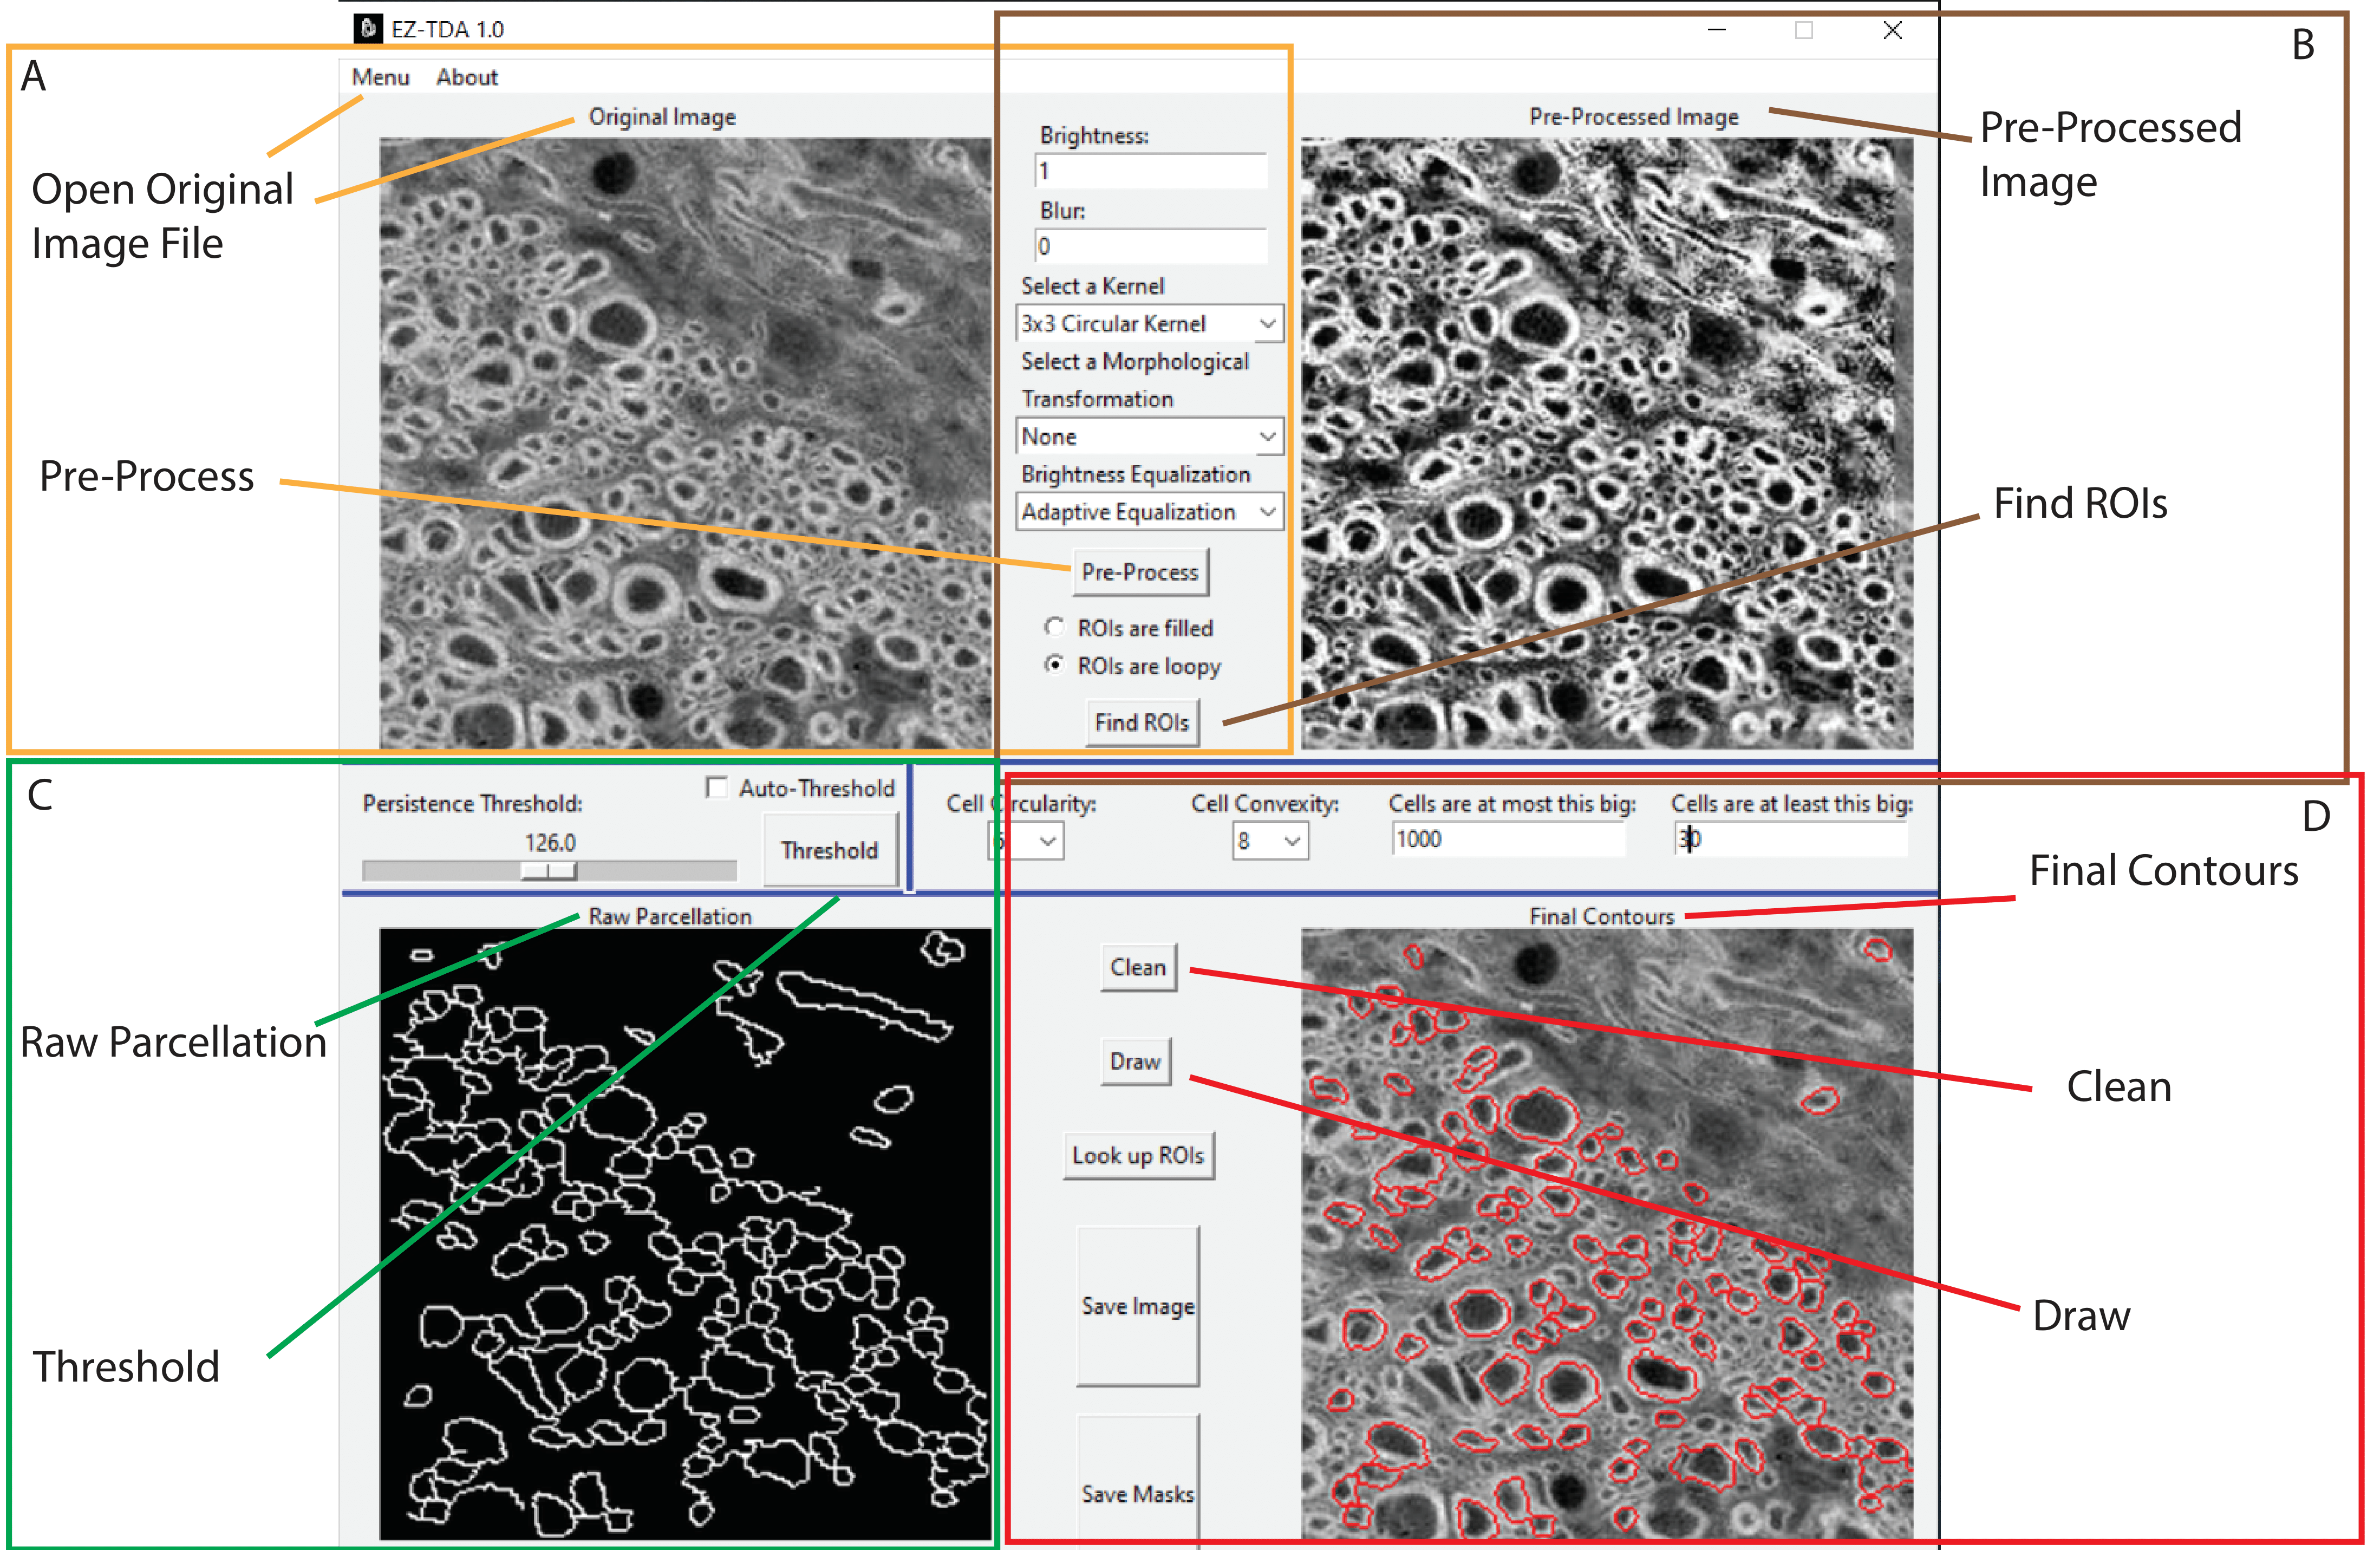Click the Final Contours image
This screenshot has height=1550, width=2380.
click(x=1607, y=1234)
